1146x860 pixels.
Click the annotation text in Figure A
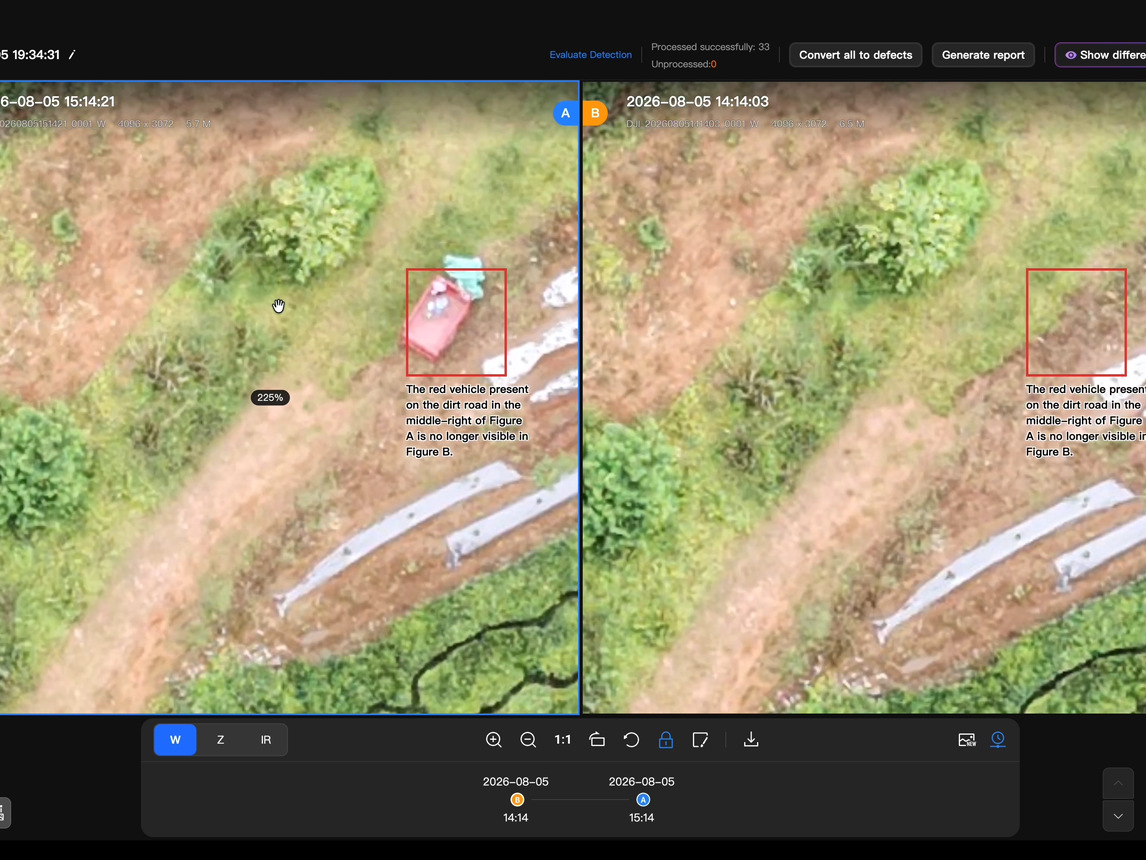[467, 420]
